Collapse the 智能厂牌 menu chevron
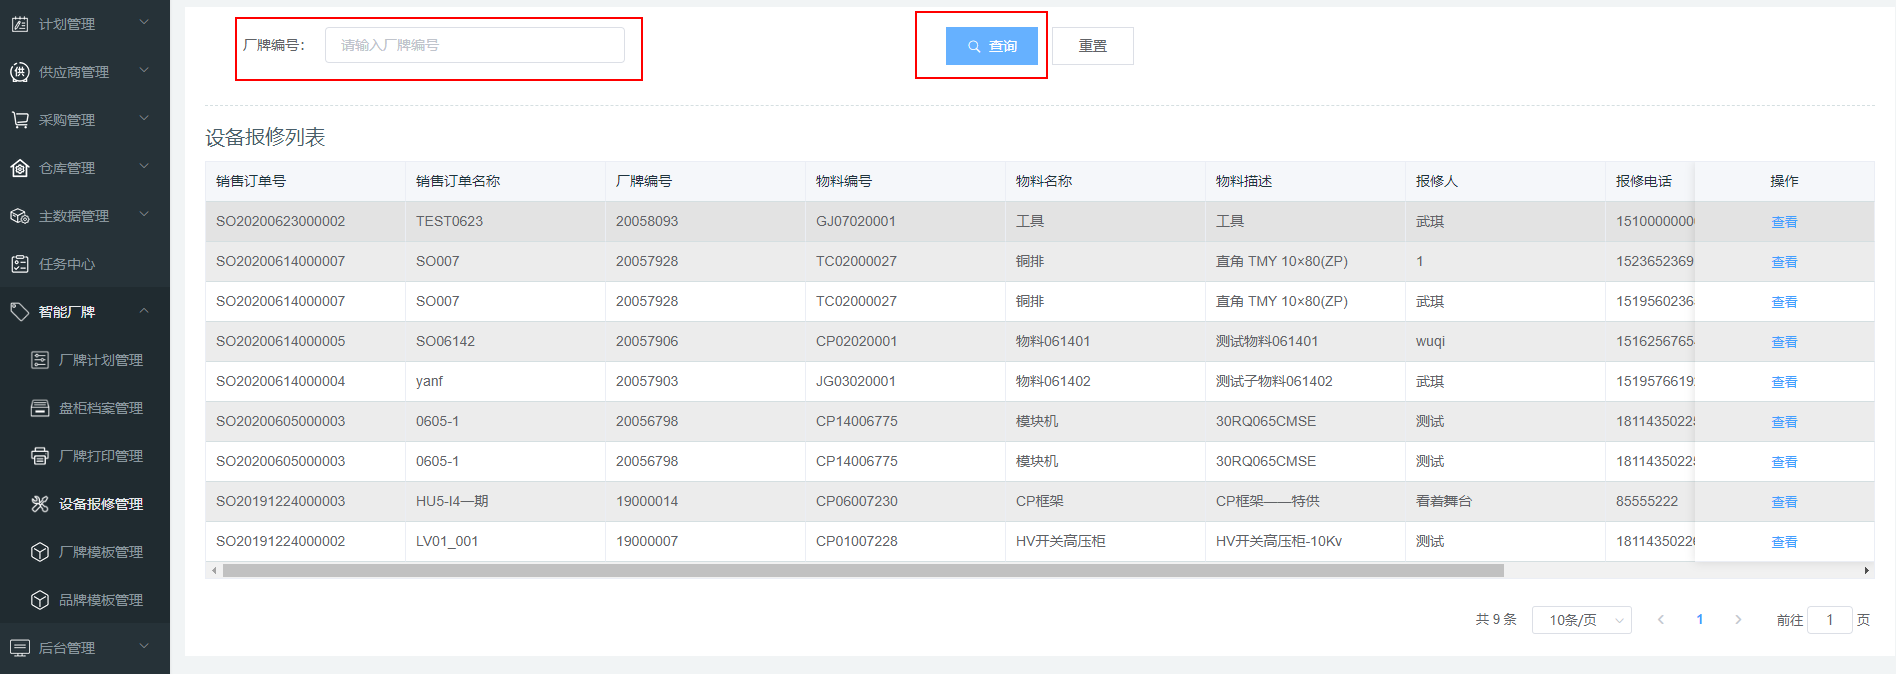This screenshot has width=1896, height=674. [144, 311]
